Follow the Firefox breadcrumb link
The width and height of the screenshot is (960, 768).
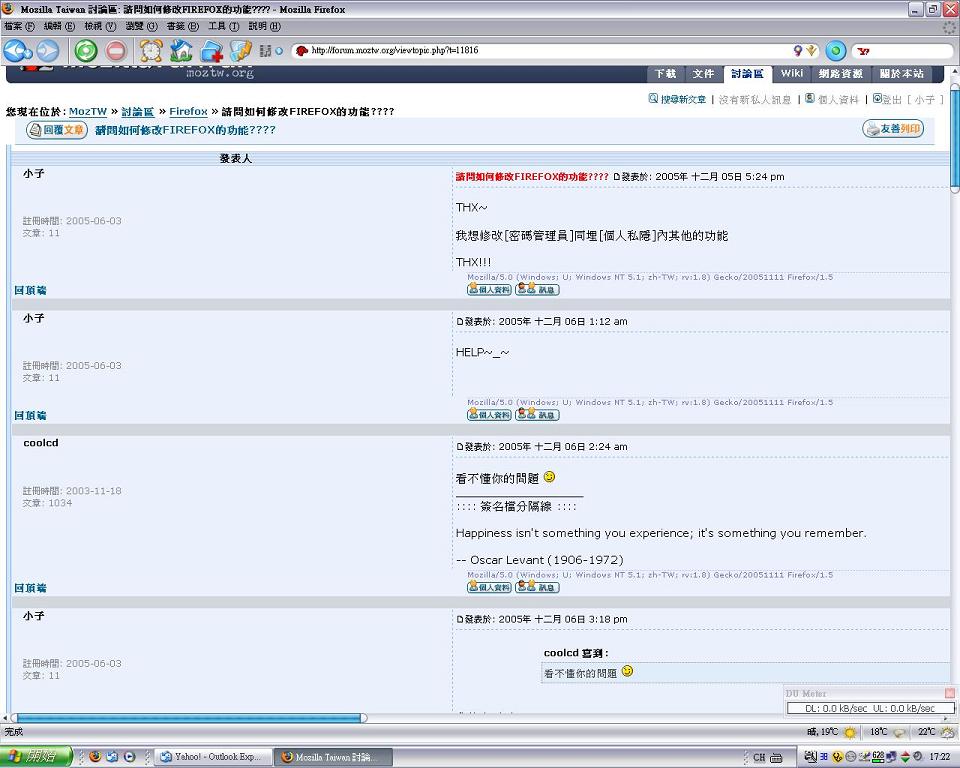[188, 112]
